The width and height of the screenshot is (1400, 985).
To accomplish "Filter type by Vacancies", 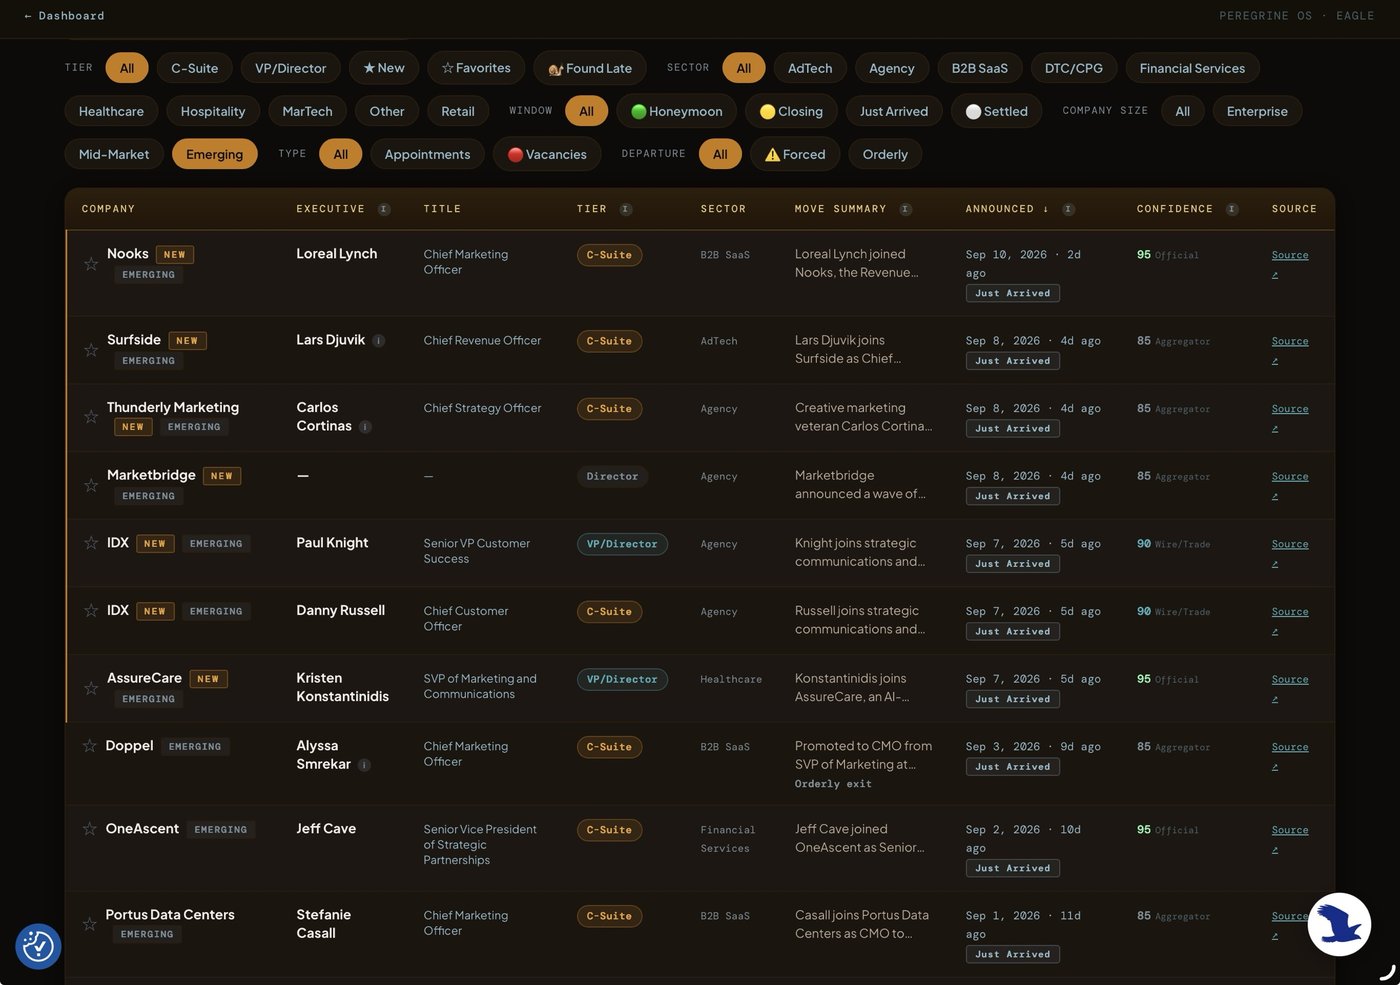I will coord(547,154).
